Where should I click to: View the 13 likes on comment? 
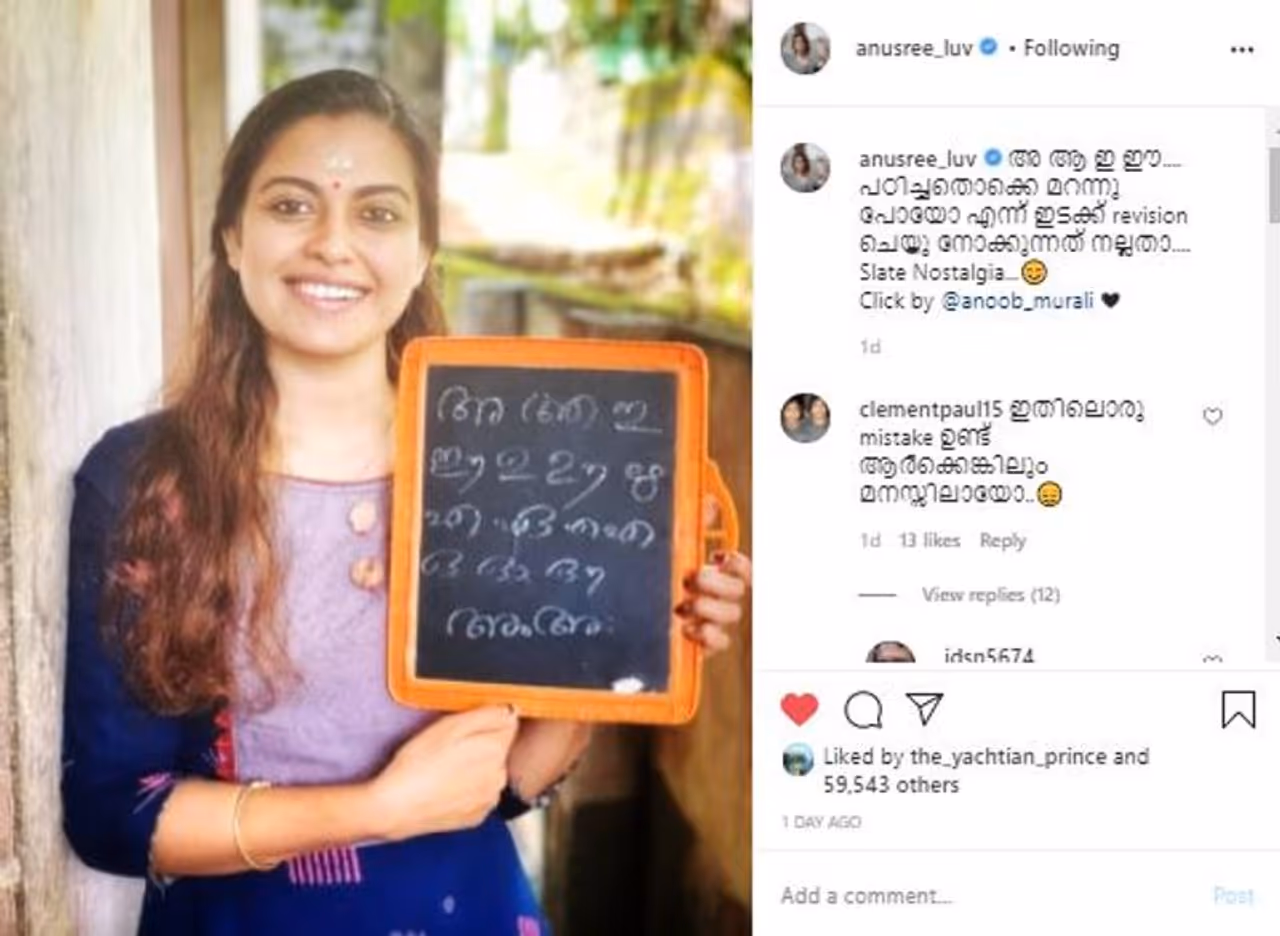(929, 540)
